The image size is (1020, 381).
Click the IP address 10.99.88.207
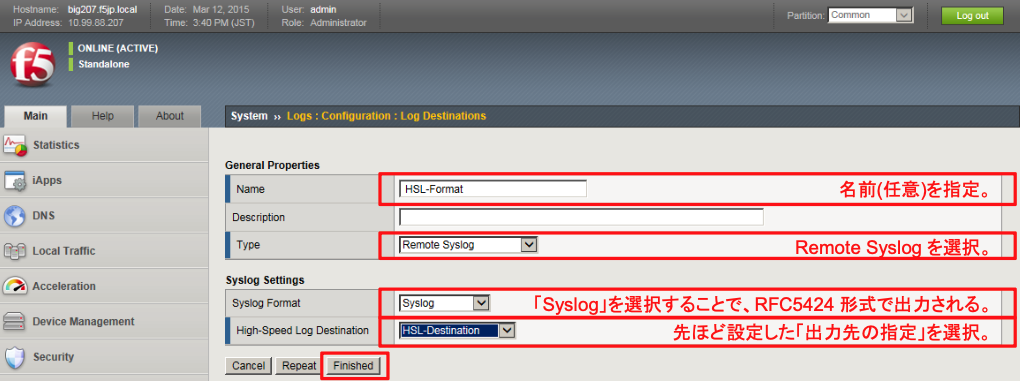[96, 23]
